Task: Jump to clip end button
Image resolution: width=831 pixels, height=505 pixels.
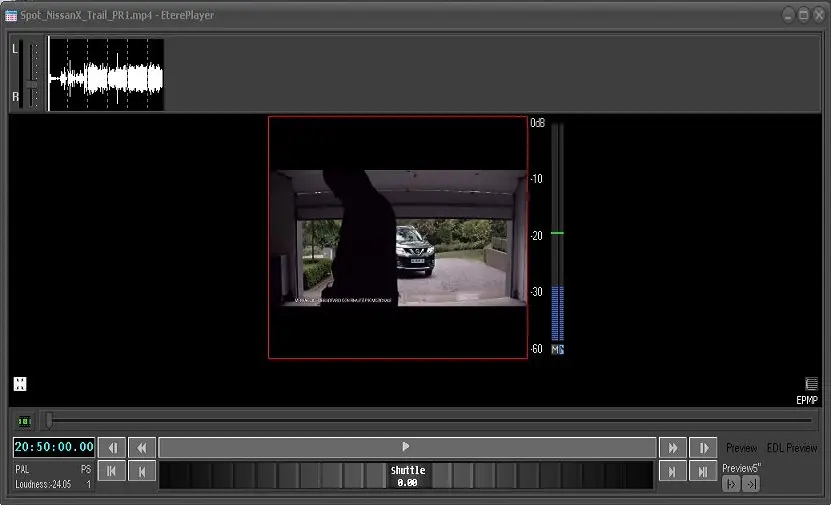Action: (704, 472)
